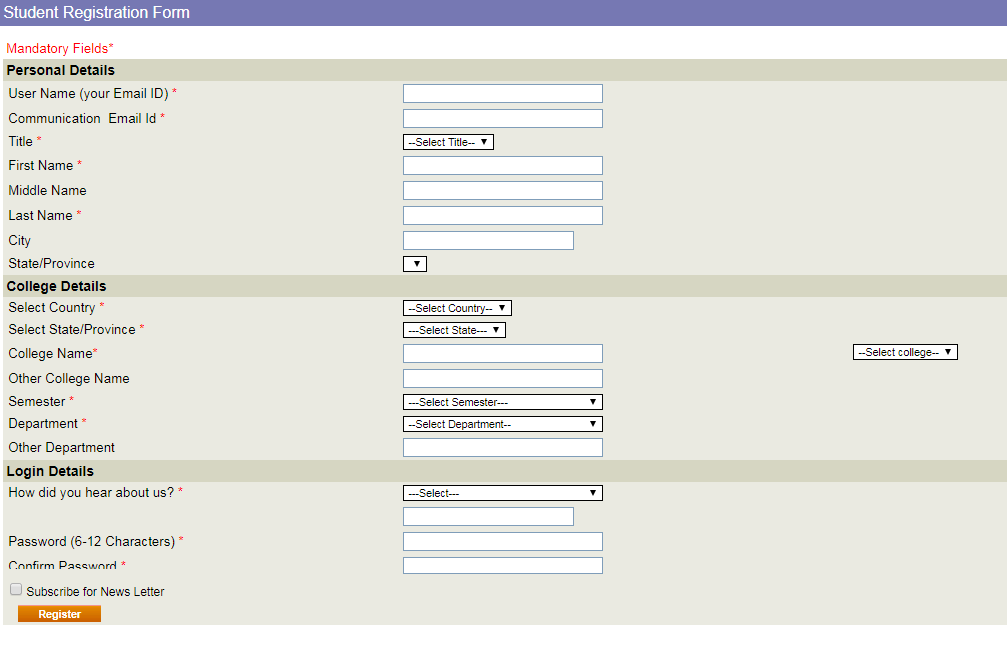
Task: Click the Password (6-12 Characters) field
Action: 502,542
